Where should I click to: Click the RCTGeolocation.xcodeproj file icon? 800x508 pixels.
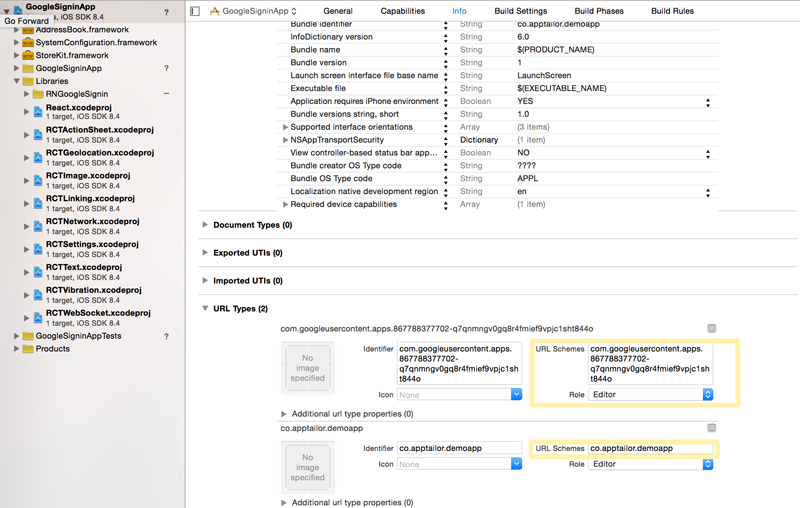tap(38, 158)
